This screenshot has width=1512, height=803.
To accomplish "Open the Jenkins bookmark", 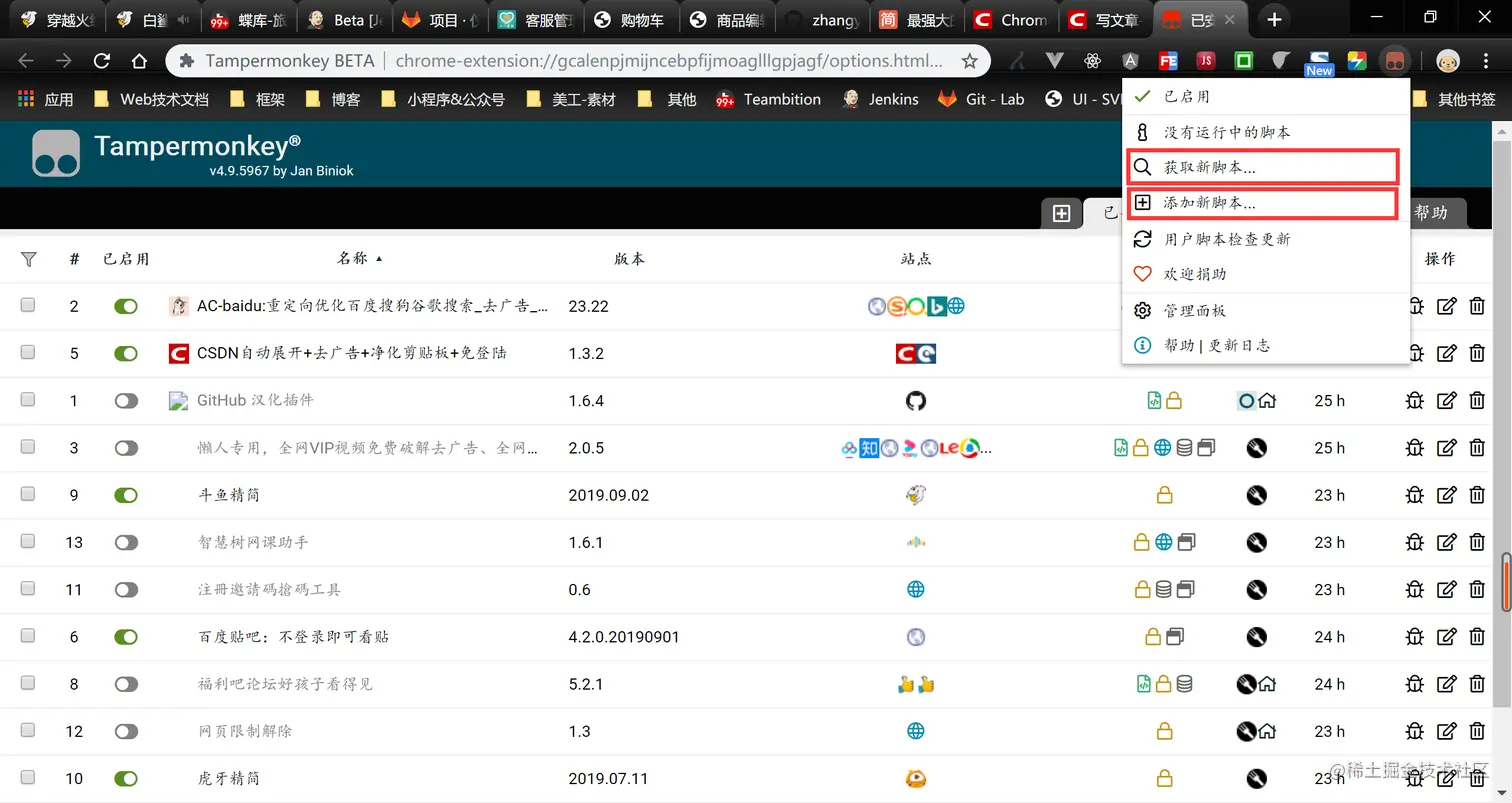I will (x=880, y=99).
